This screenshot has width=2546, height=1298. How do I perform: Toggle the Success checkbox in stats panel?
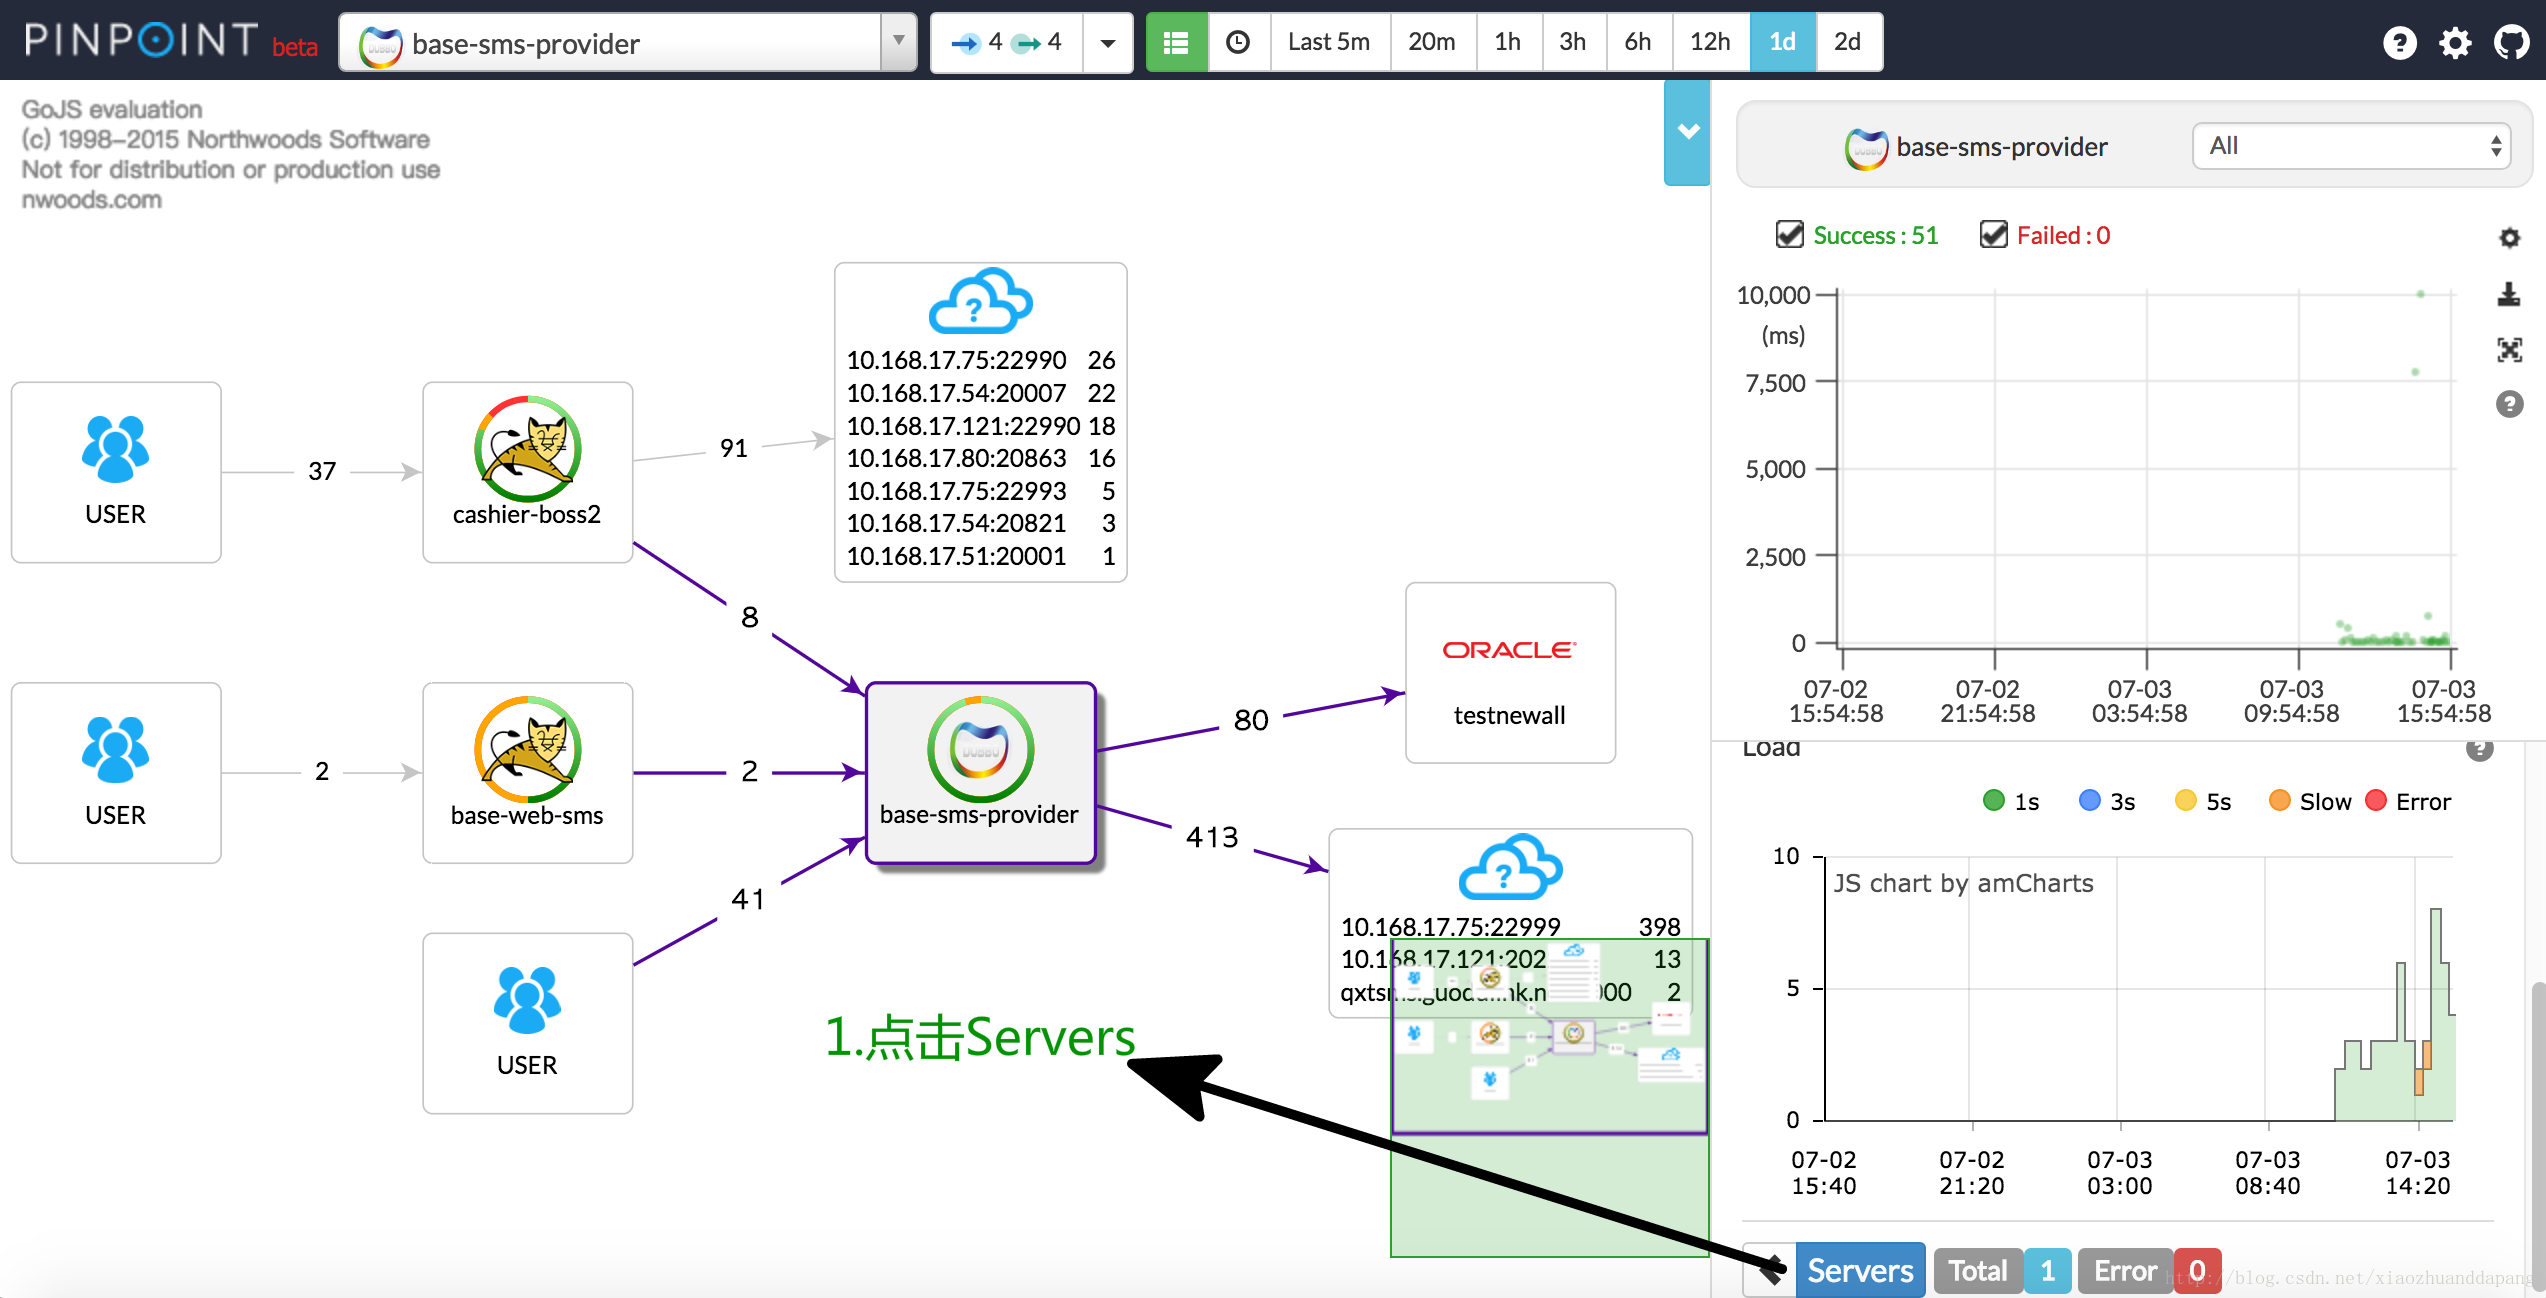point(1788,235)
